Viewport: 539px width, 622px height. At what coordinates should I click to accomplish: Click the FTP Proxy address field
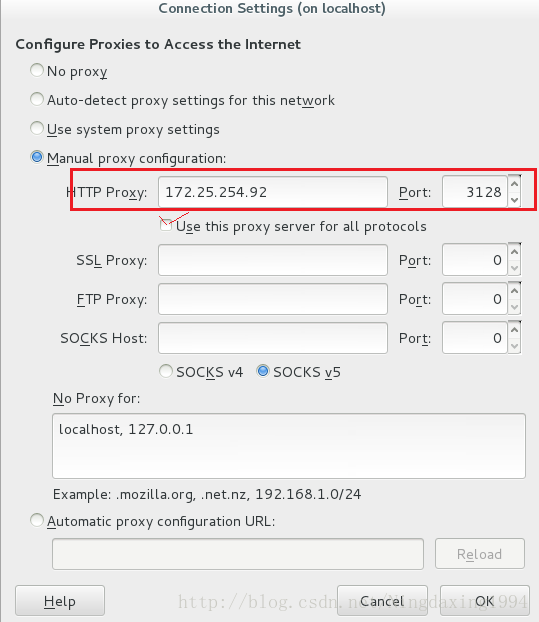point(273,299)
